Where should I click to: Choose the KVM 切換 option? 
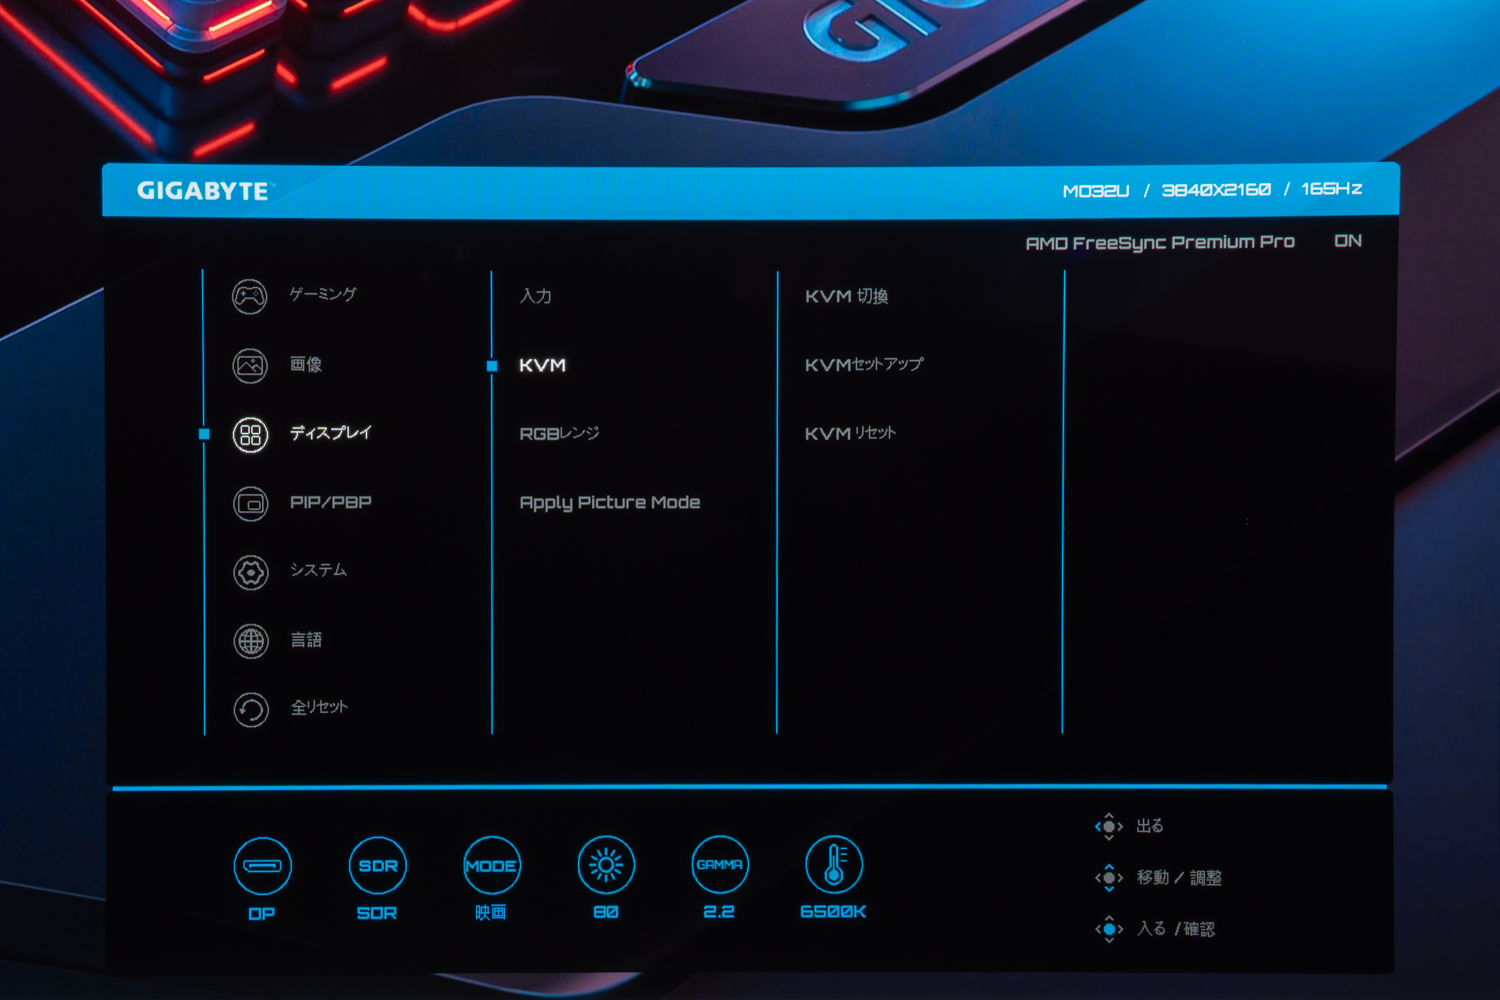coord(847,296)
